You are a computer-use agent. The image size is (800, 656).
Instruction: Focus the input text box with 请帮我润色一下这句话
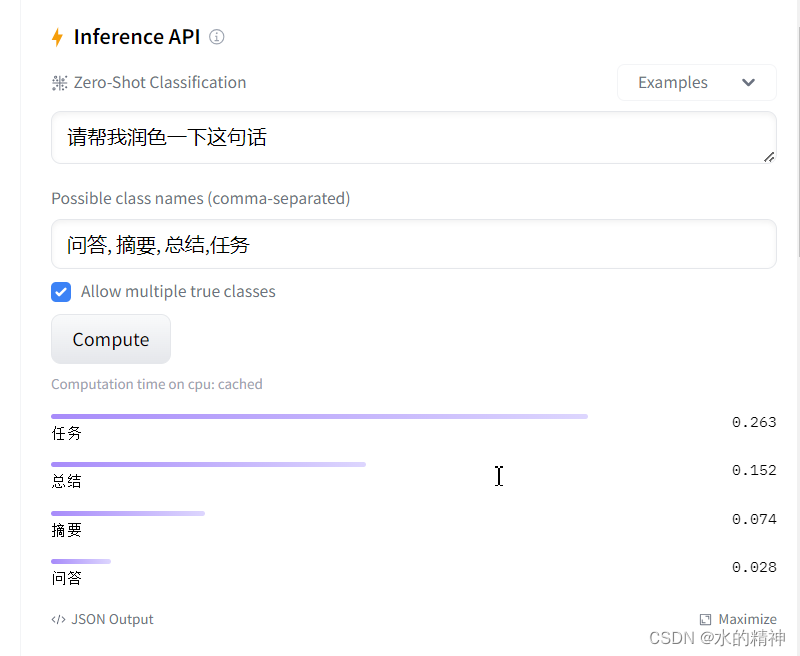[414, 138]
